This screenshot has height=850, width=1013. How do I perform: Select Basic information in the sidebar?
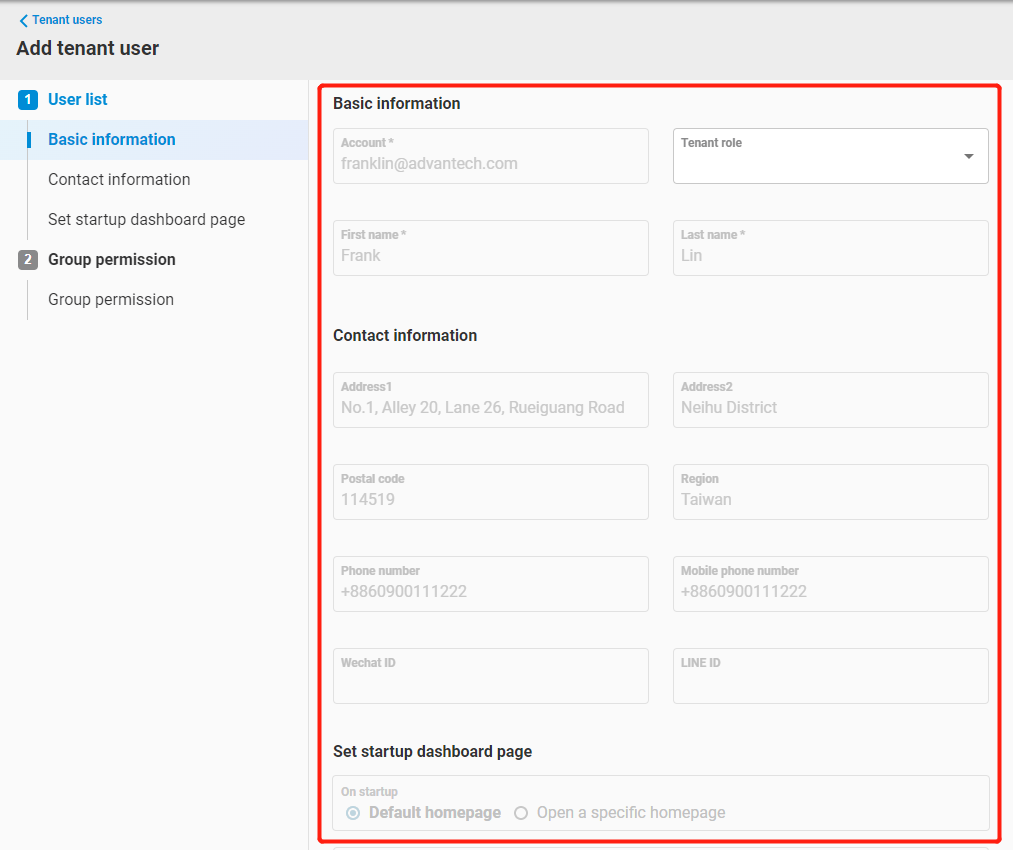[x=112, y=140]
